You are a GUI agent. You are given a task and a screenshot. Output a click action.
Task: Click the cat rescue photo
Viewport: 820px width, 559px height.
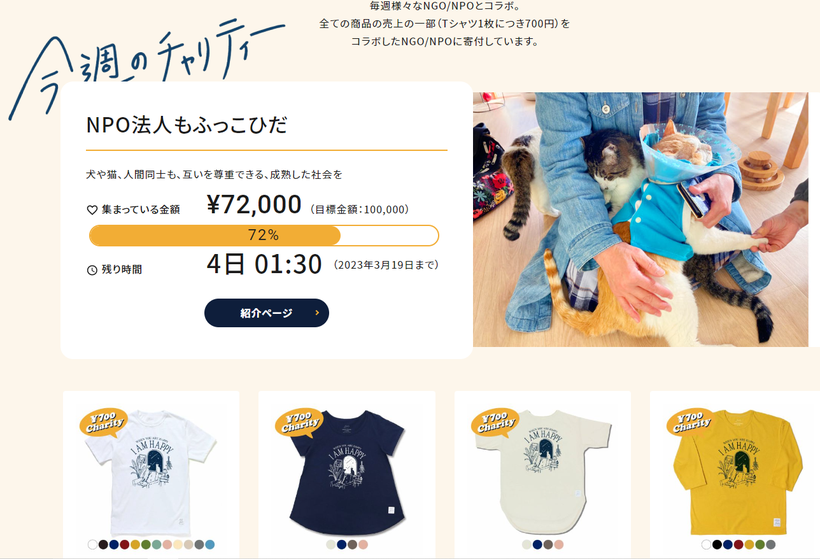641,220
